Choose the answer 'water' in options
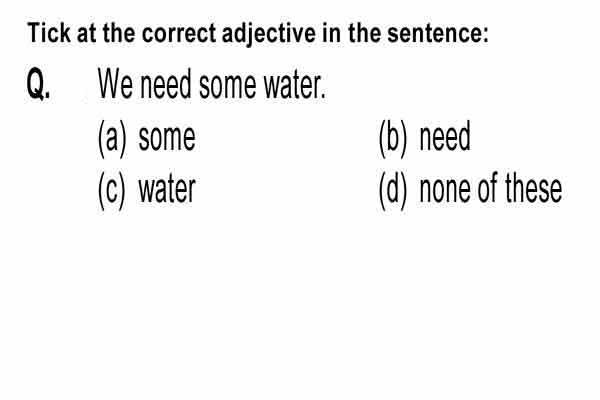Image resolution: width=600 pixels, height=400 pixels. click(167, 189)
